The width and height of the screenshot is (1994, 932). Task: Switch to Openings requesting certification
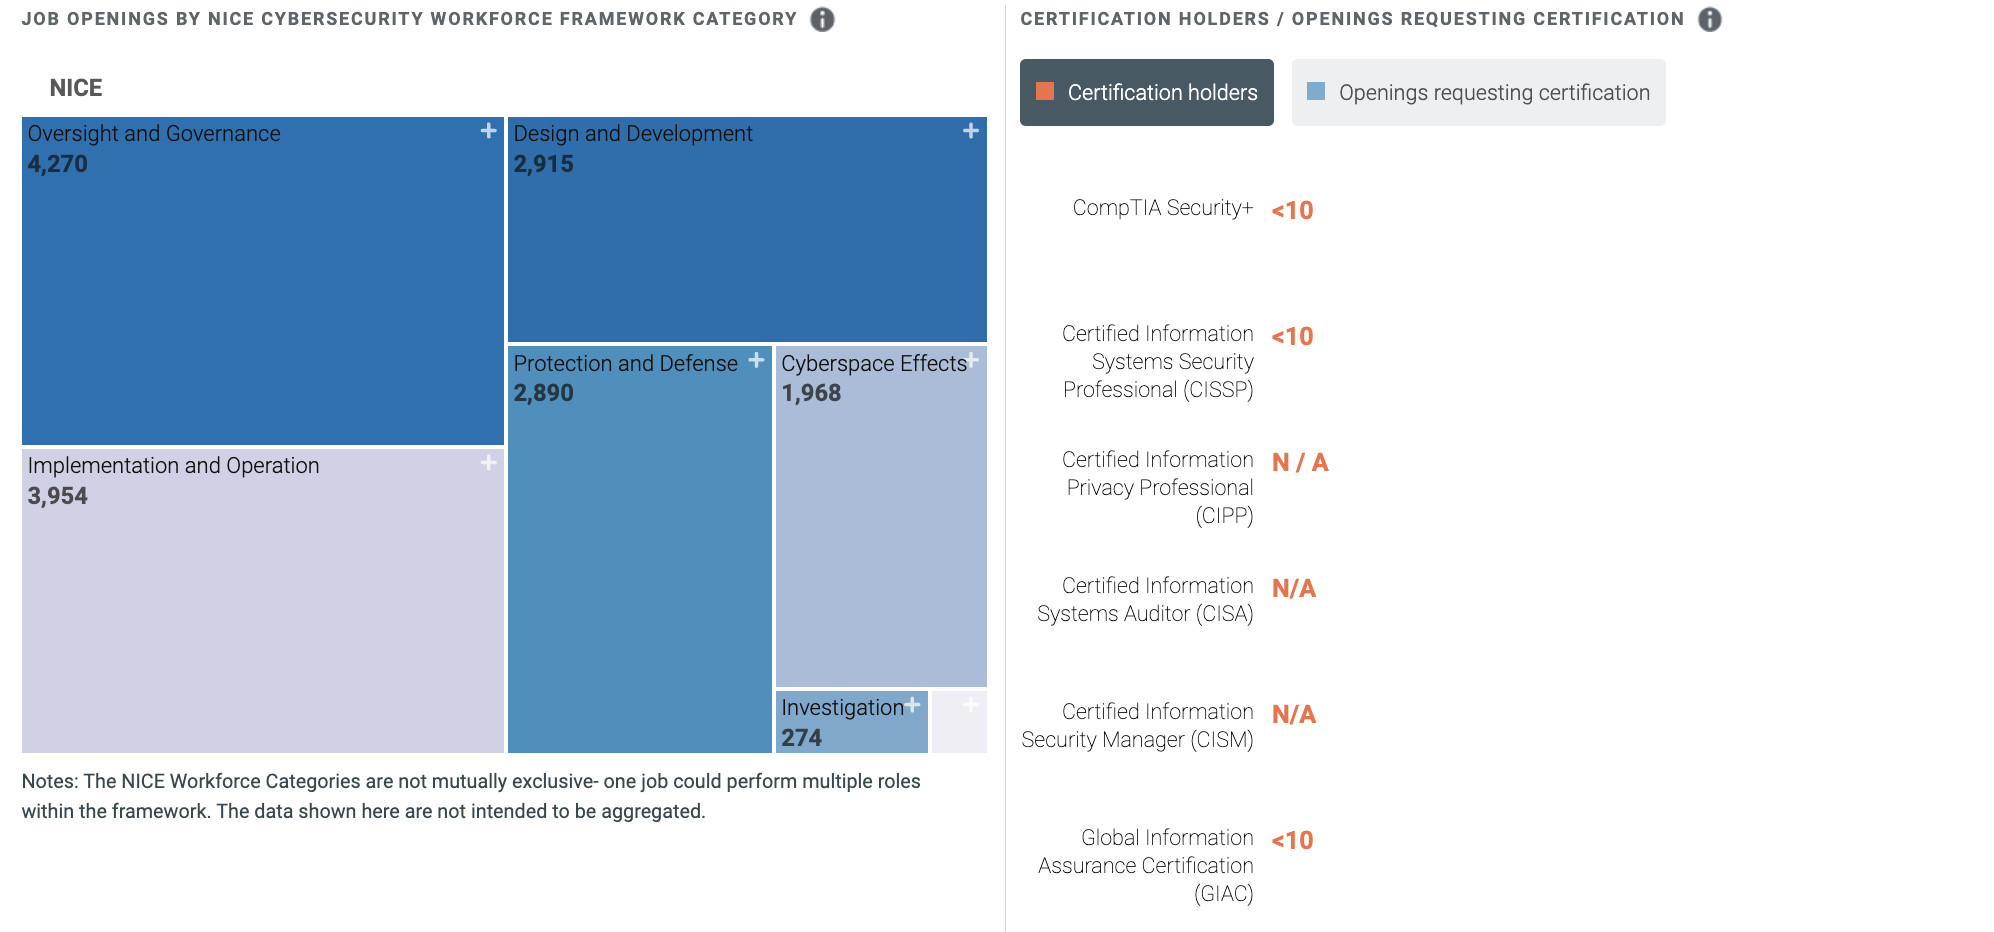coord(1478,92)
